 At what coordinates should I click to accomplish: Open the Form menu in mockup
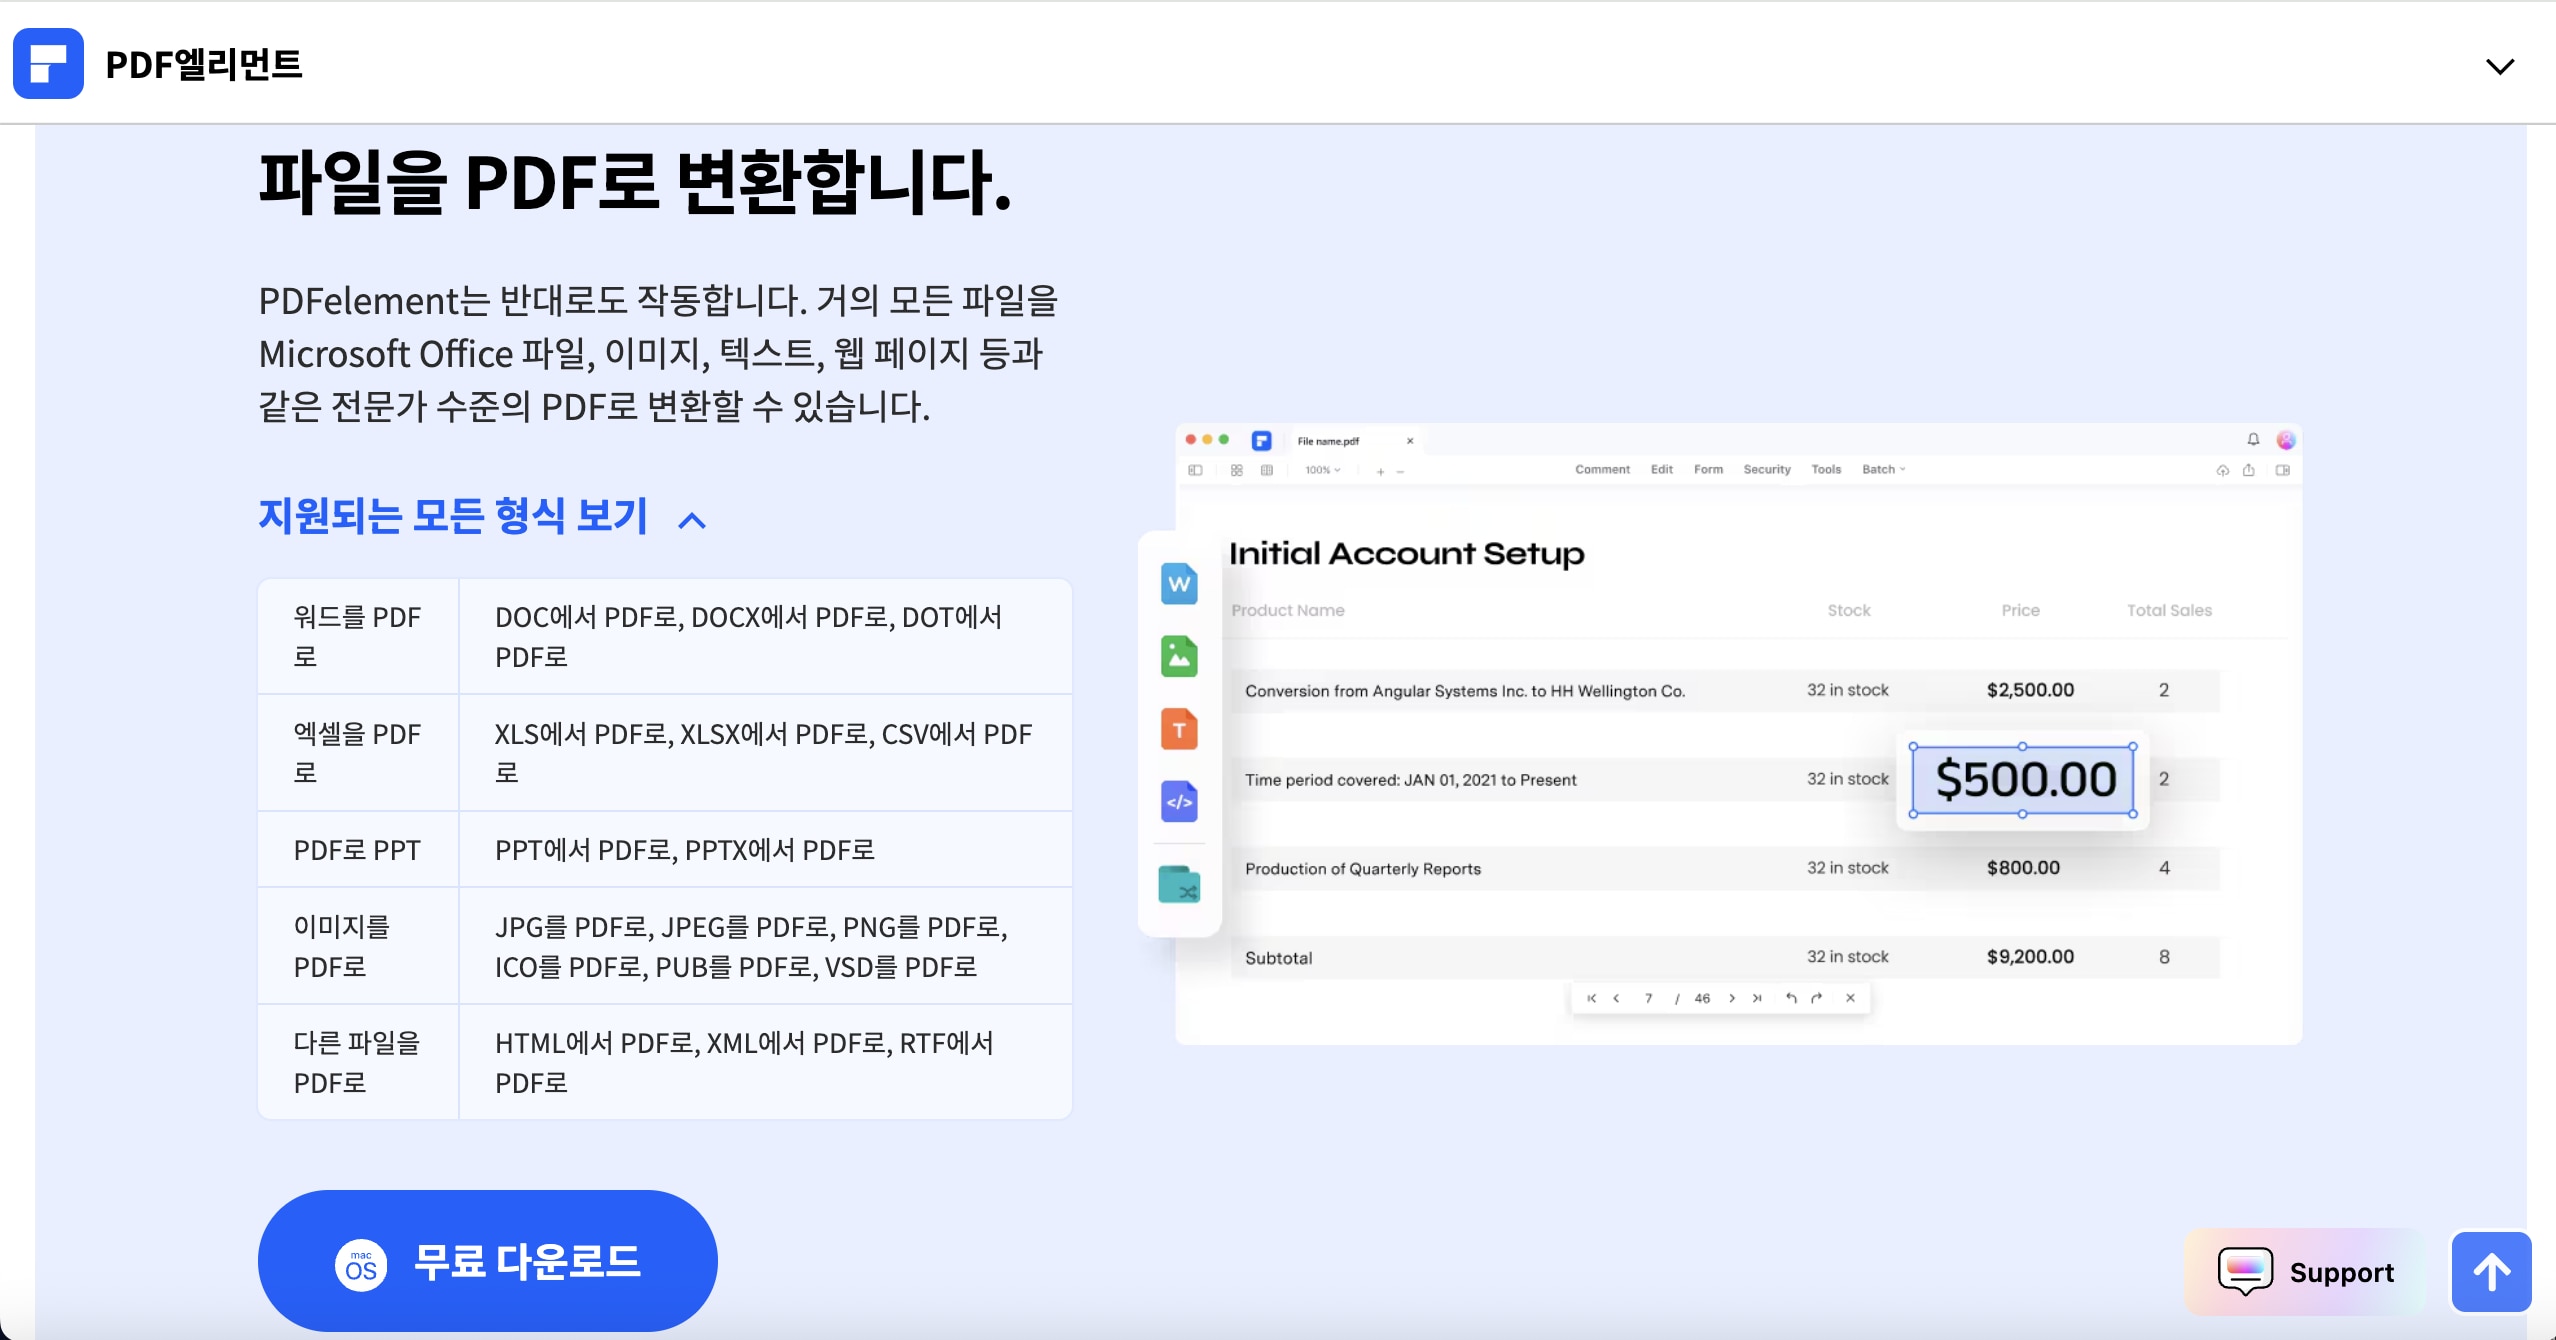[x=1708, y=469]
